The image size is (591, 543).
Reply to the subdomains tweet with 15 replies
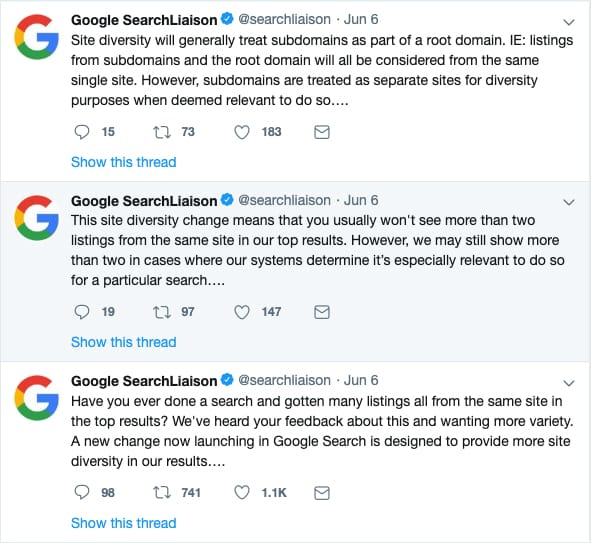click(82, 132)
